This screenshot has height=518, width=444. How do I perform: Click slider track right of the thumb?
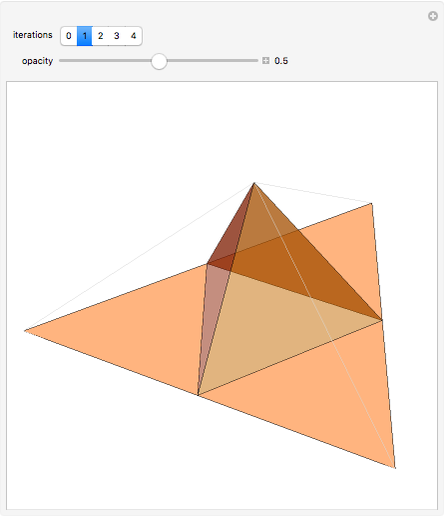(x=212, y=61)
